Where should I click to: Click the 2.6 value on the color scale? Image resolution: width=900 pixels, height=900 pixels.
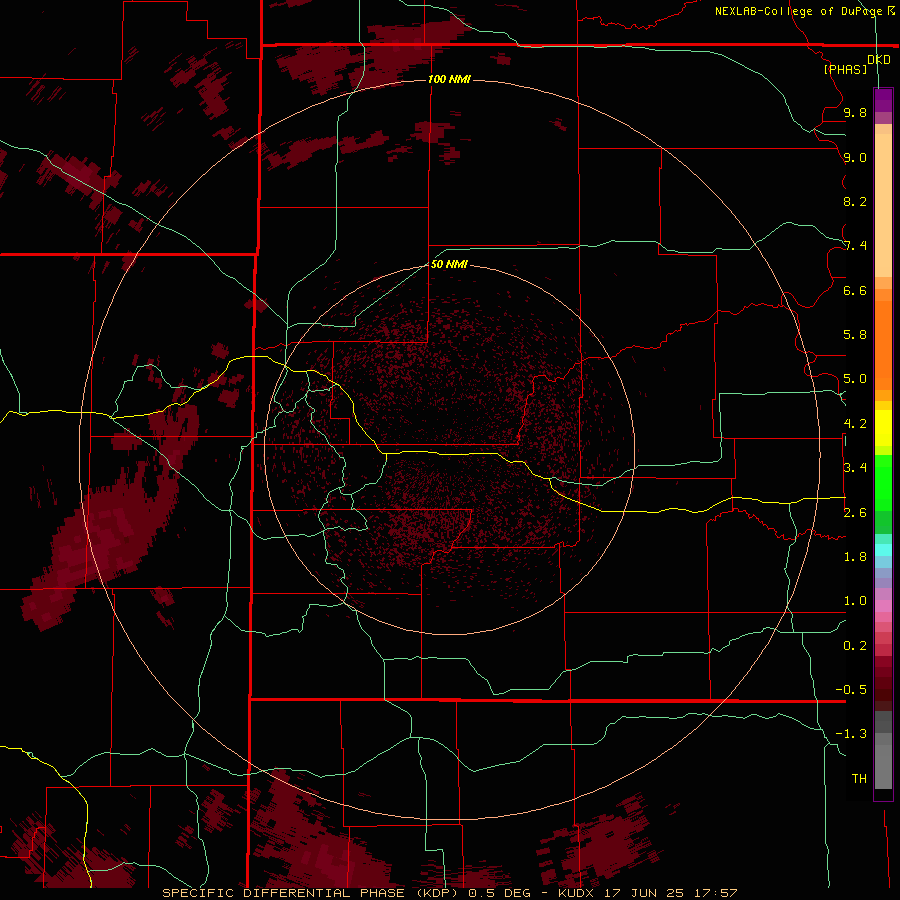point(855,513)
